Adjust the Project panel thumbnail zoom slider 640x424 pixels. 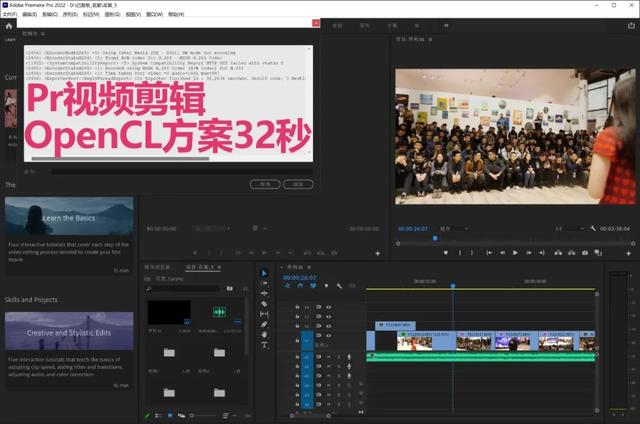tap(203, 415)
